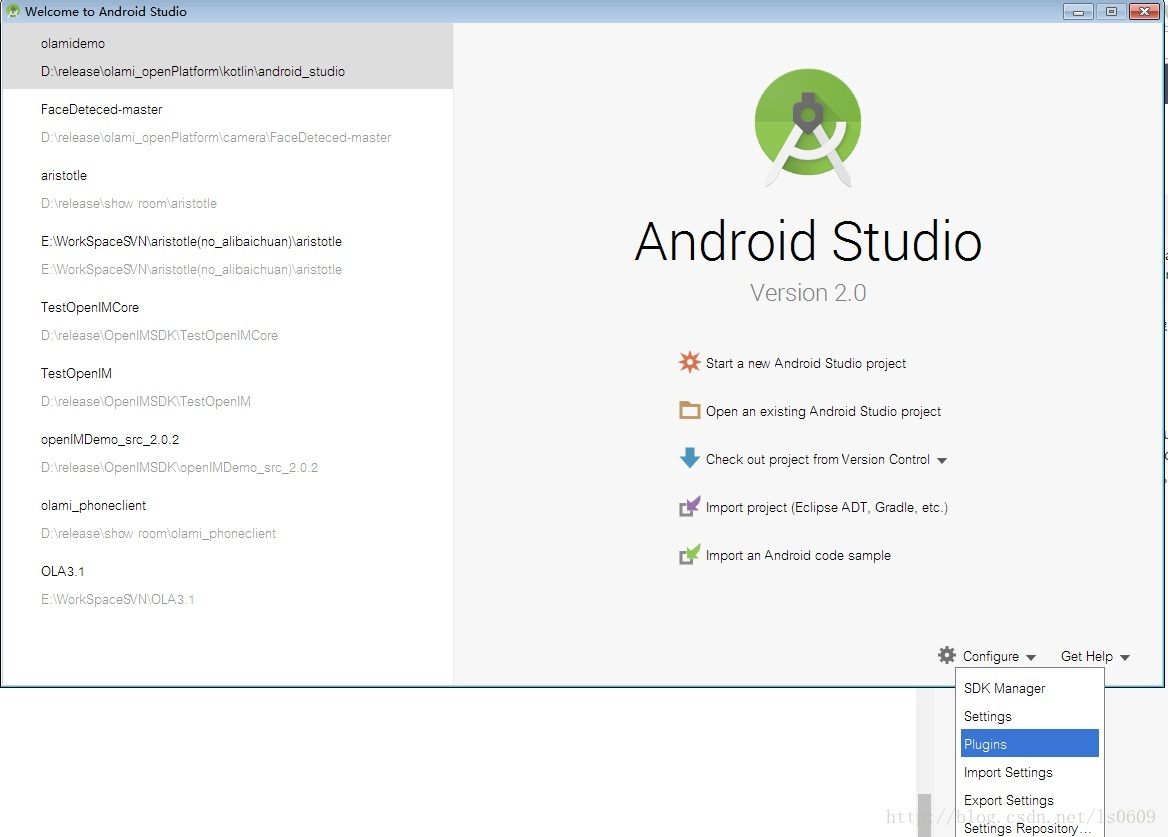The width and height of the screenshot is (1168, 837).
Task: Open recent project TestOpenIM
Action: 227,386
